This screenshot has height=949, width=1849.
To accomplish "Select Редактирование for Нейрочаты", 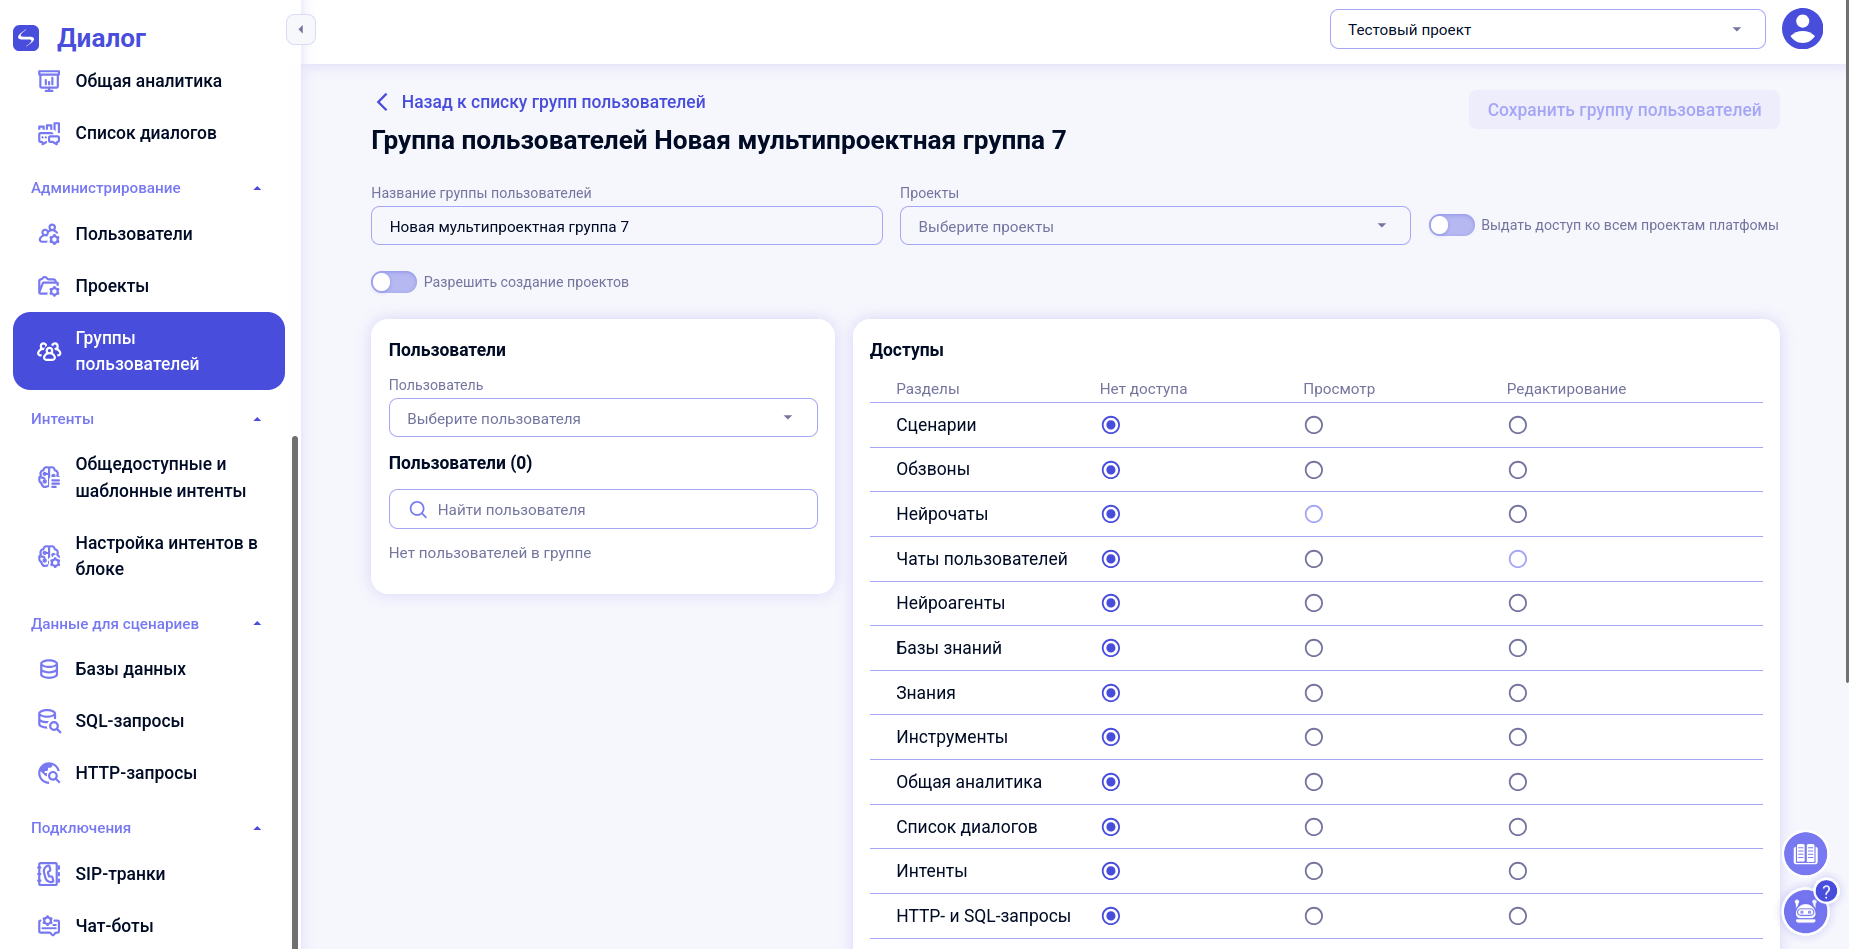I will click(x=1518, y=514).
